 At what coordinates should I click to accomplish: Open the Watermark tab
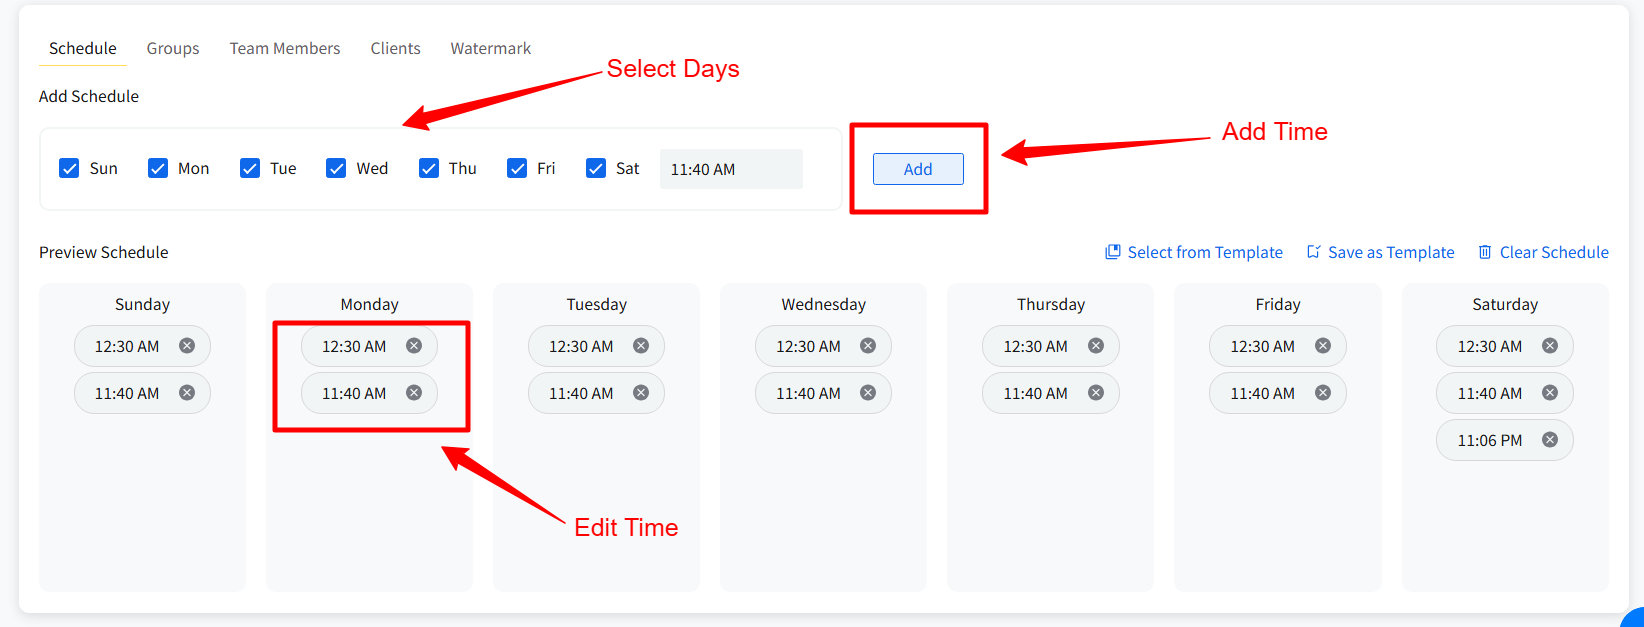coord(491,48)
